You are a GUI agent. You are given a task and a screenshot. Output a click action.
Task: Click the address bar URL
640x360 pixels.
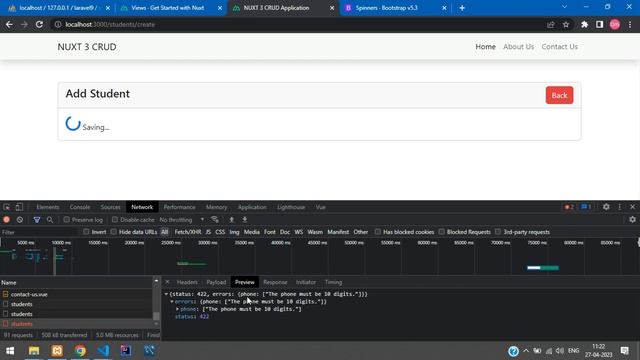tap(110, 24)
